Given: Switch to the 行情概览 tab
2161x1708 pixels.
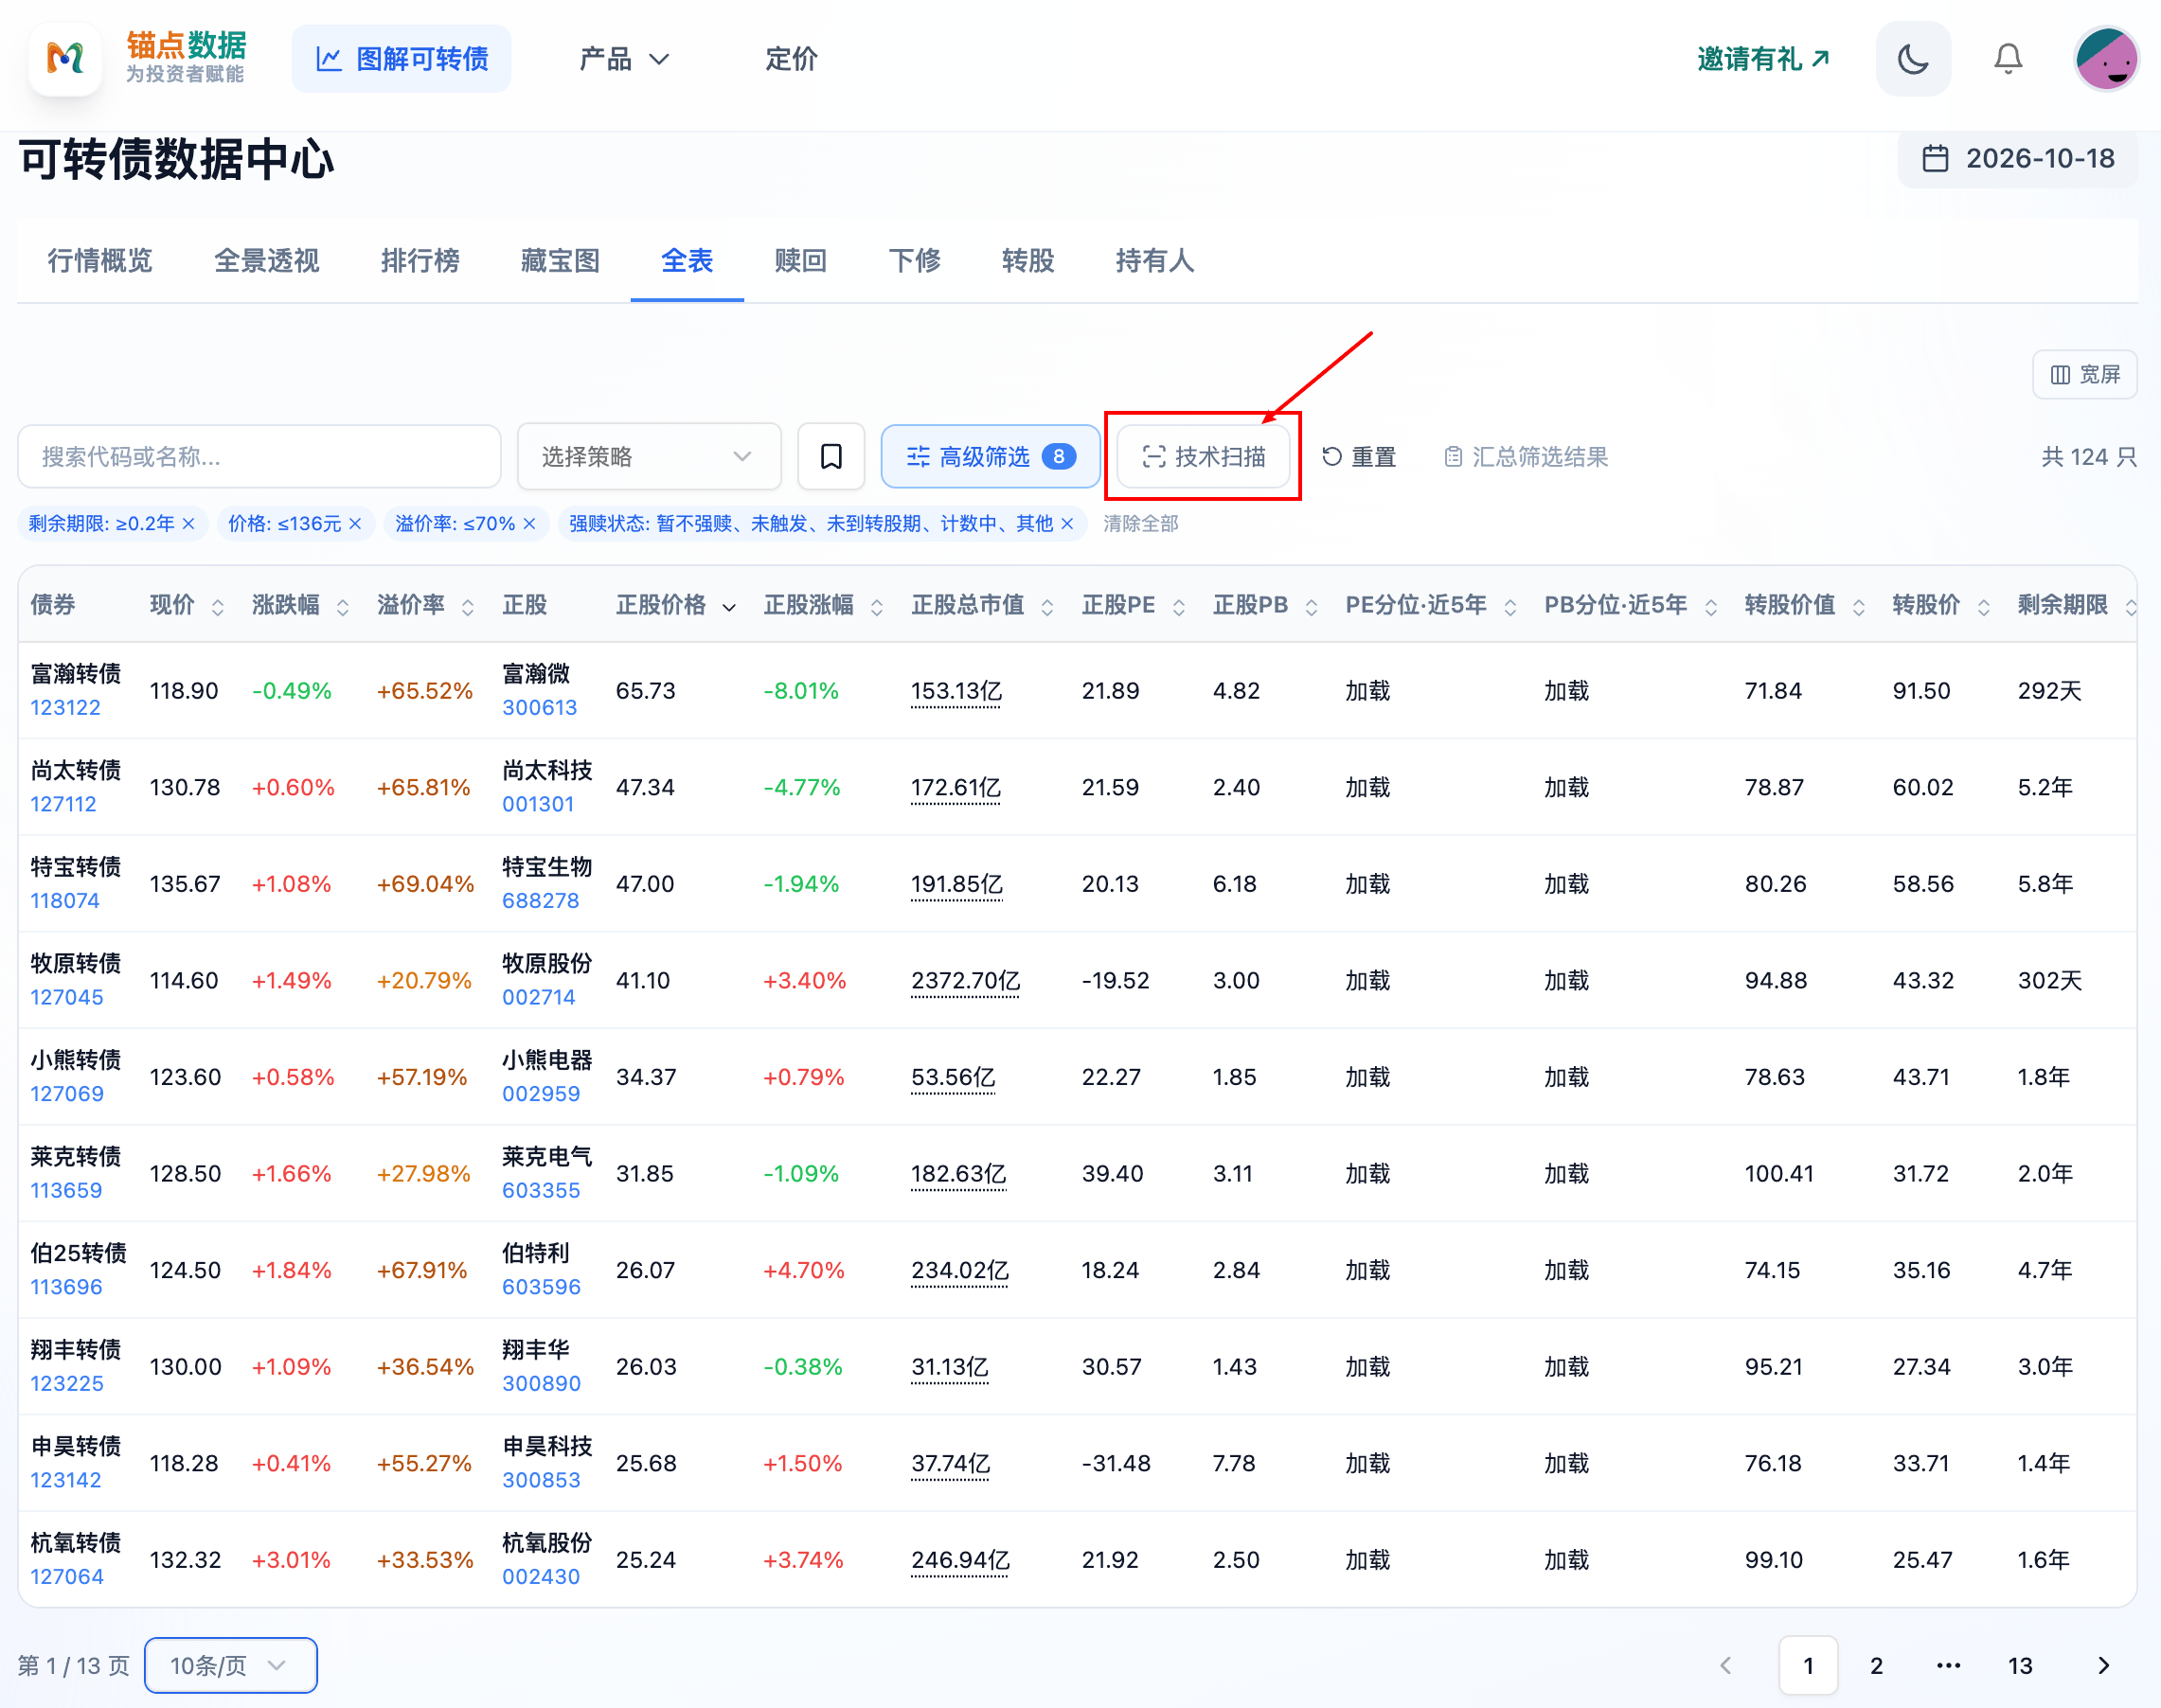Looking at the screenshot, I should point(100,261).
